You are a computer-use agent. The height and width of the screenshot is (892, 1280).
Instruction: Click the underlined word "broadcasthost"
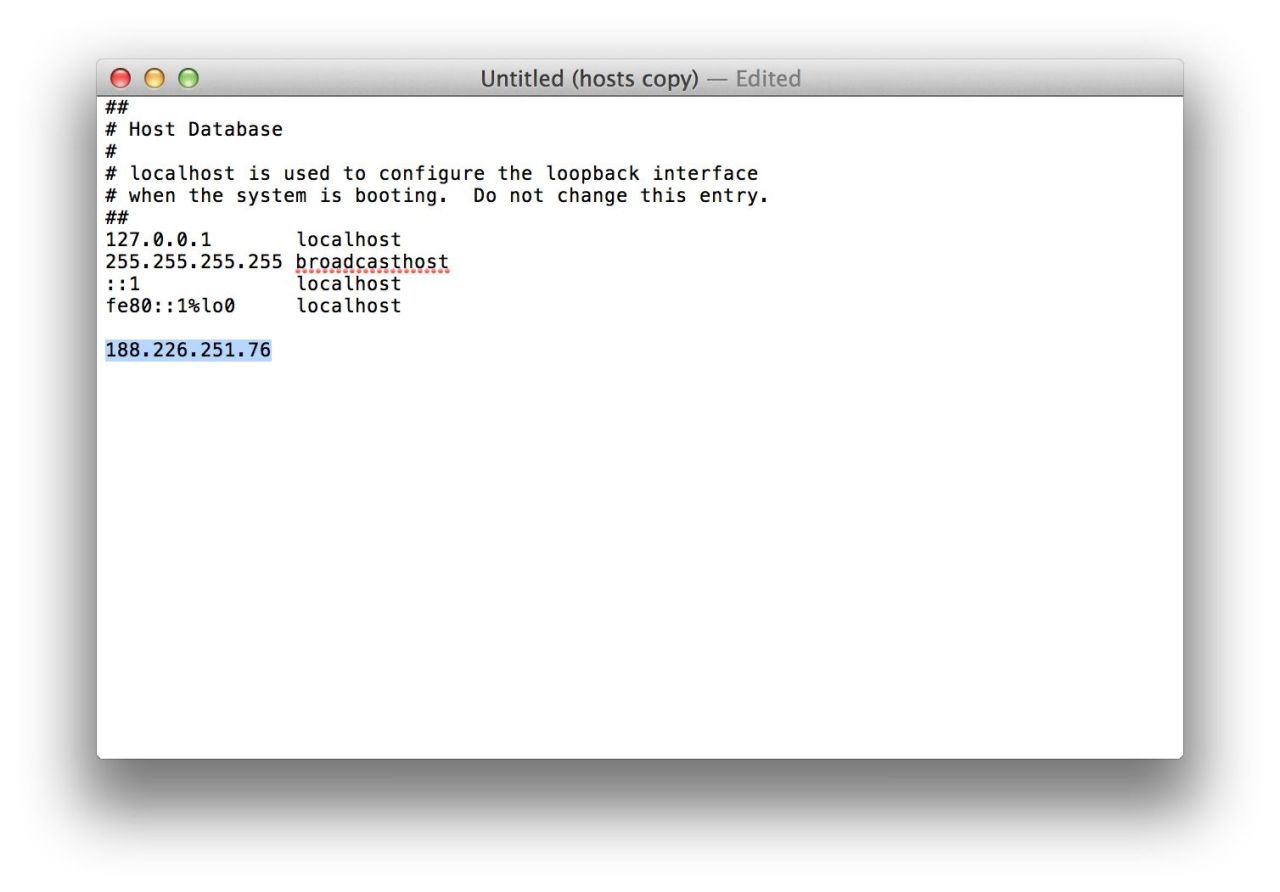(x=372, y=262)
